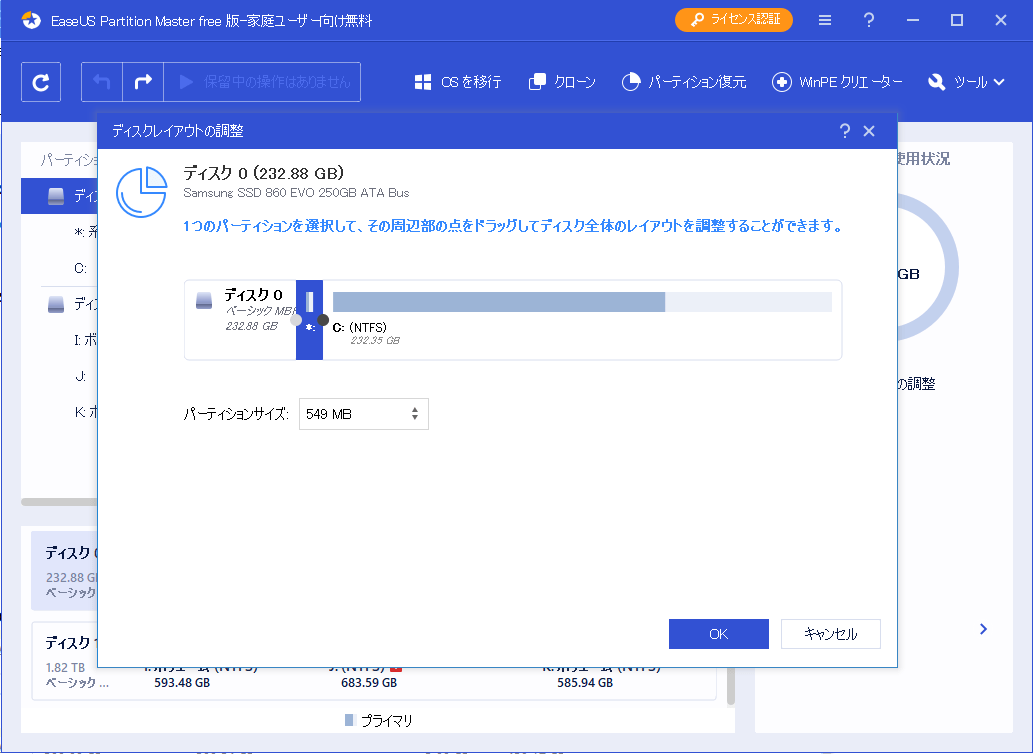Select the I: volume row in the partition list
Image resolution: width=1033 pixels, height=754 pixels.
pyautogui.click(x=59, y=340)
